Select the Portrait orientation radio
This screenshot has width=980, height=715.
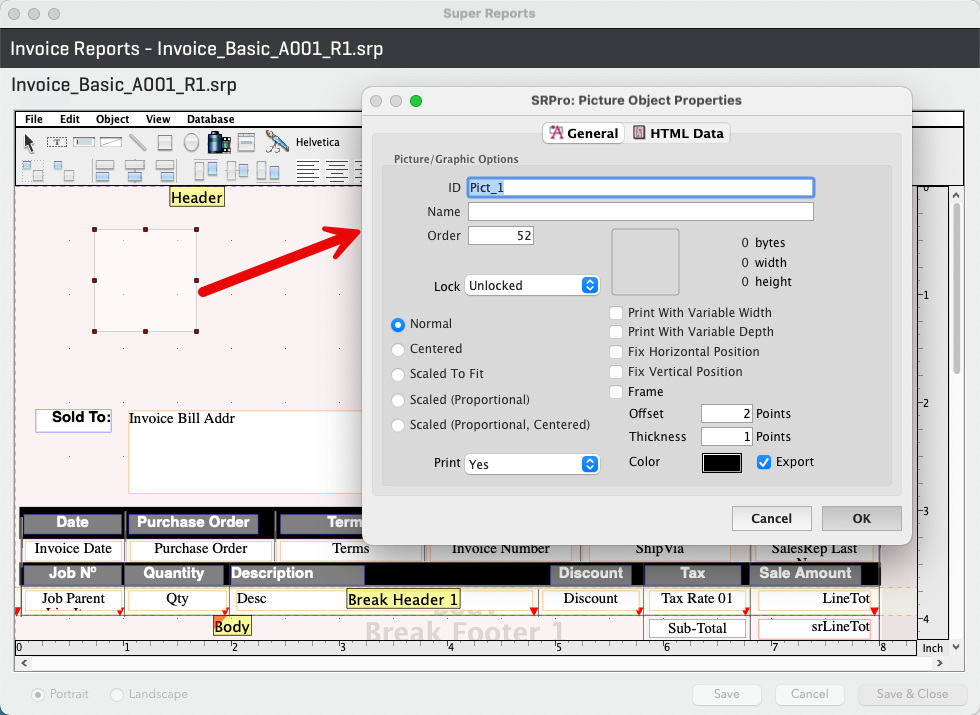38,694
